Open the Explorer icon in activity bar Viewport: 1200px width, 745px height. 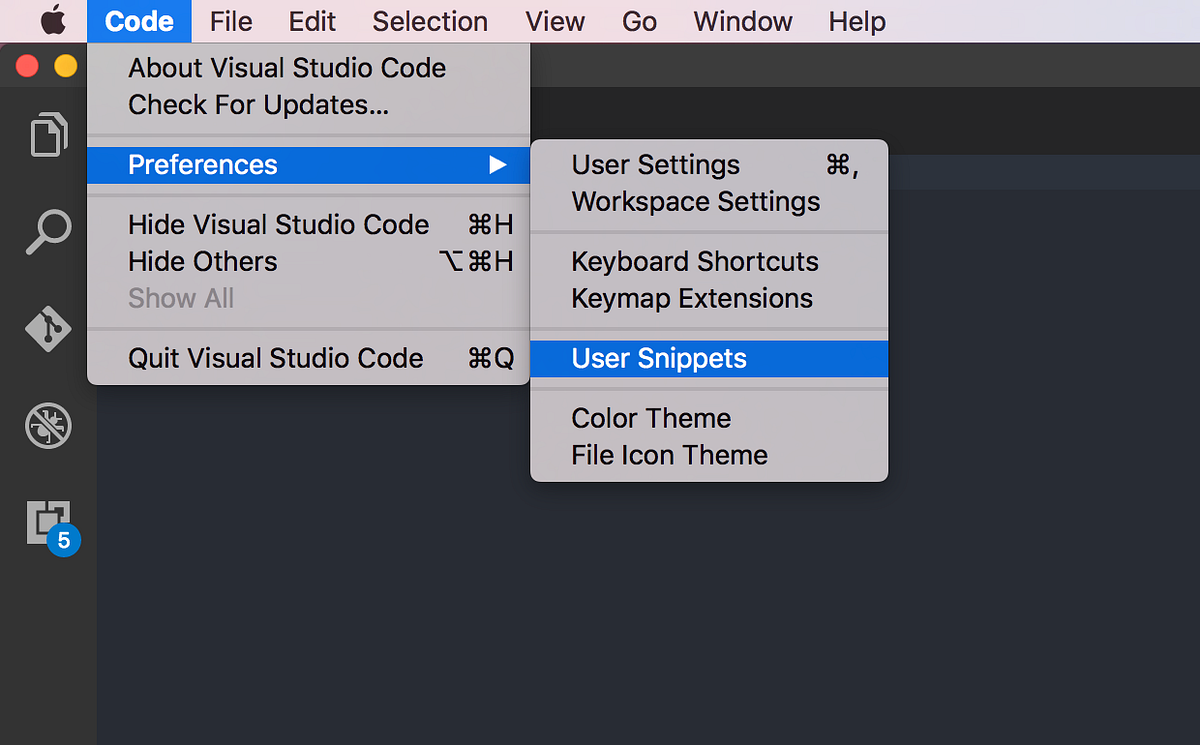48,135
